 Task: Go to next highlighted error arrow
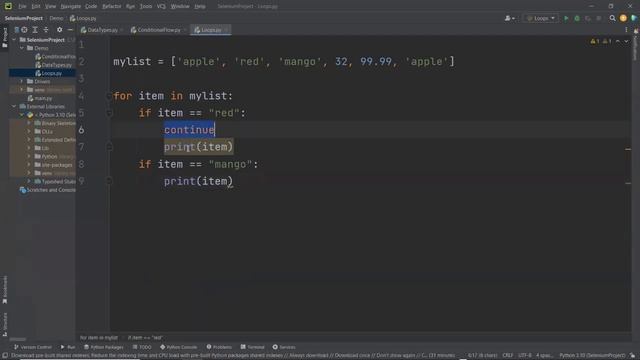[x=626, y=41]
